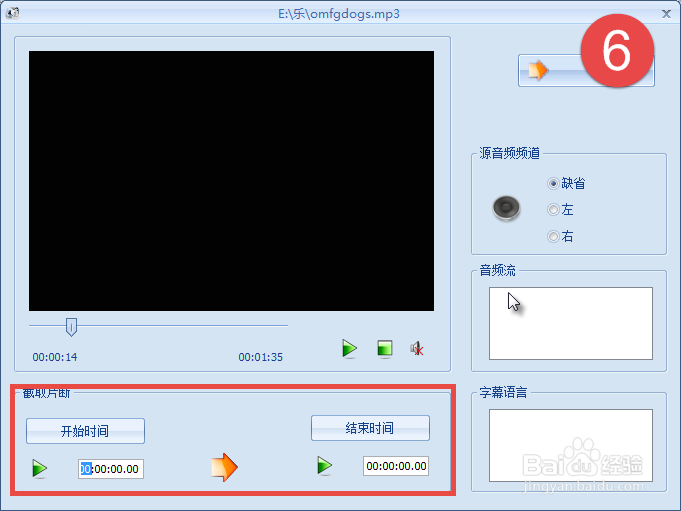This screenshot has height=511, width=681.
Task: Click the speaker icon in 源音频频道
Action: 506,208
